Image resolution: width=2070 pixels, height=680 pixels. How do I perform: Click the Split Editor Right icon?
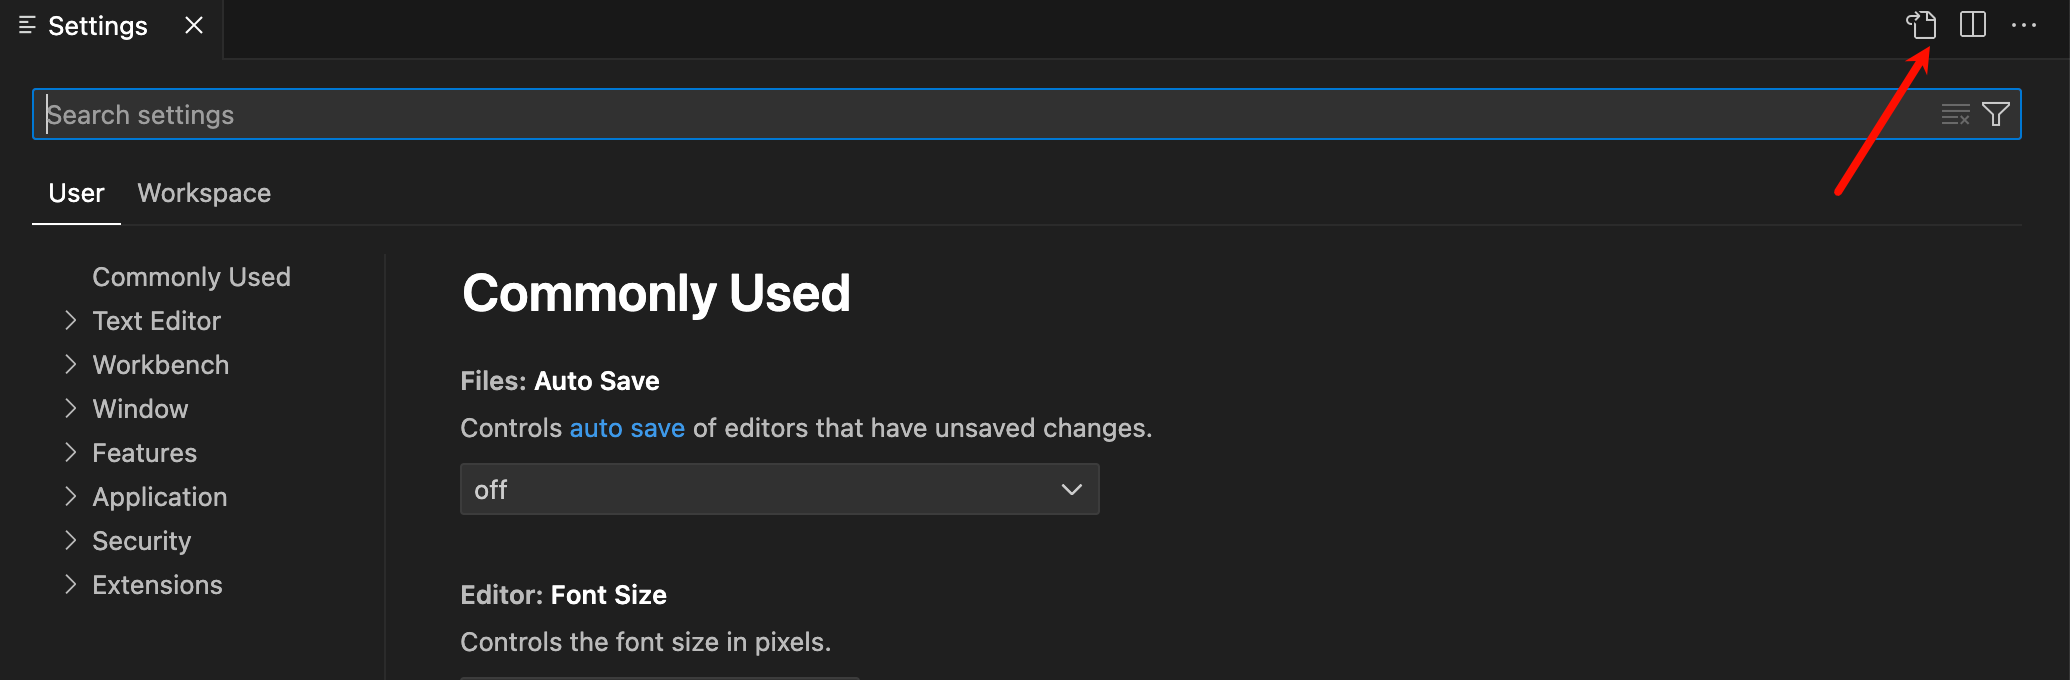(1973, 25)
